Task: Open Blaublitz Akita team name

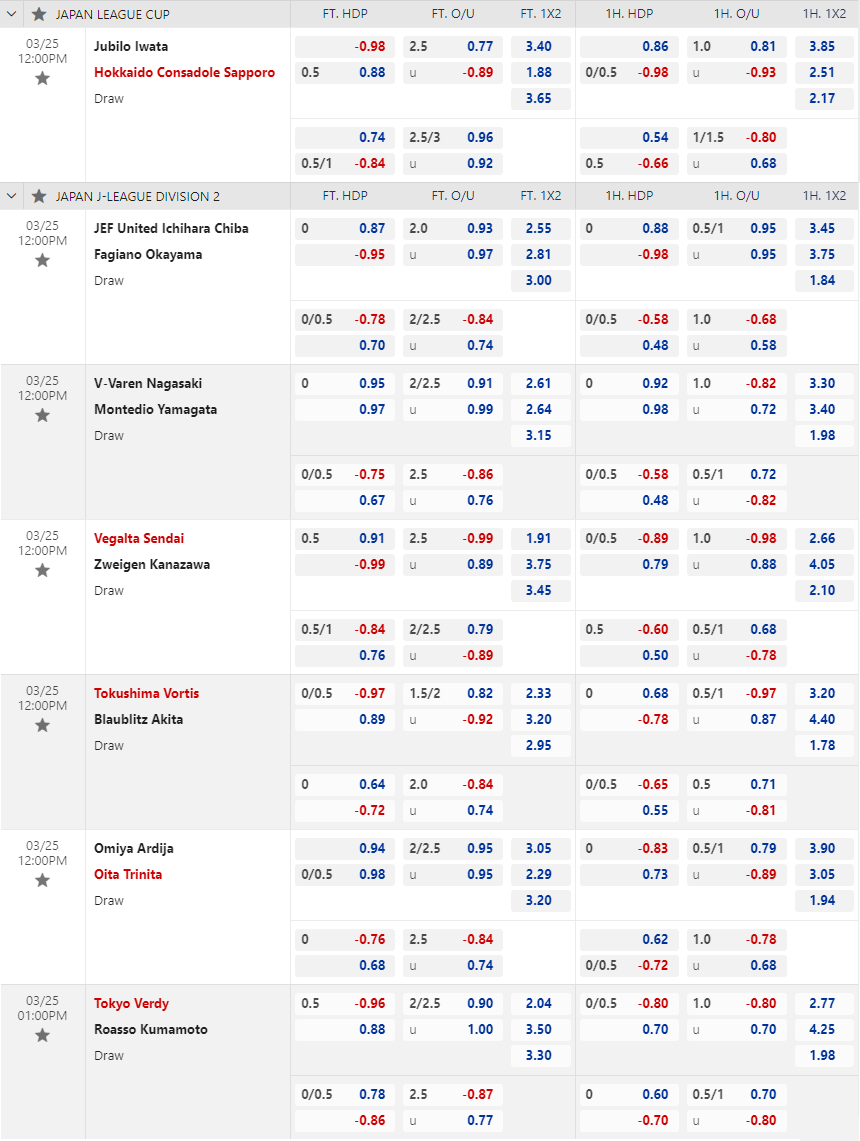Action: [138, 719]
